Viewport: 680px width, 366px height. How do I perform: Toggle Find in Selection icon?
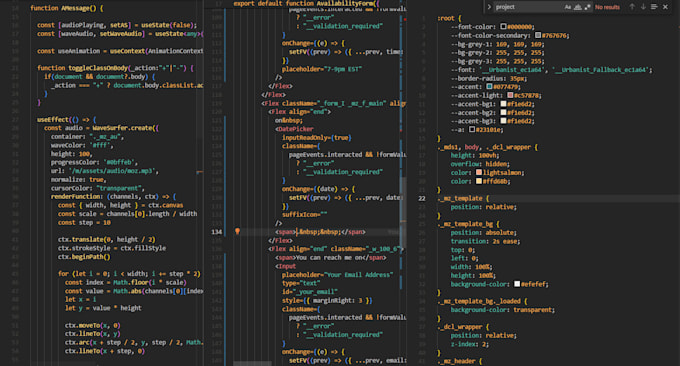click(x=654, y=7)
